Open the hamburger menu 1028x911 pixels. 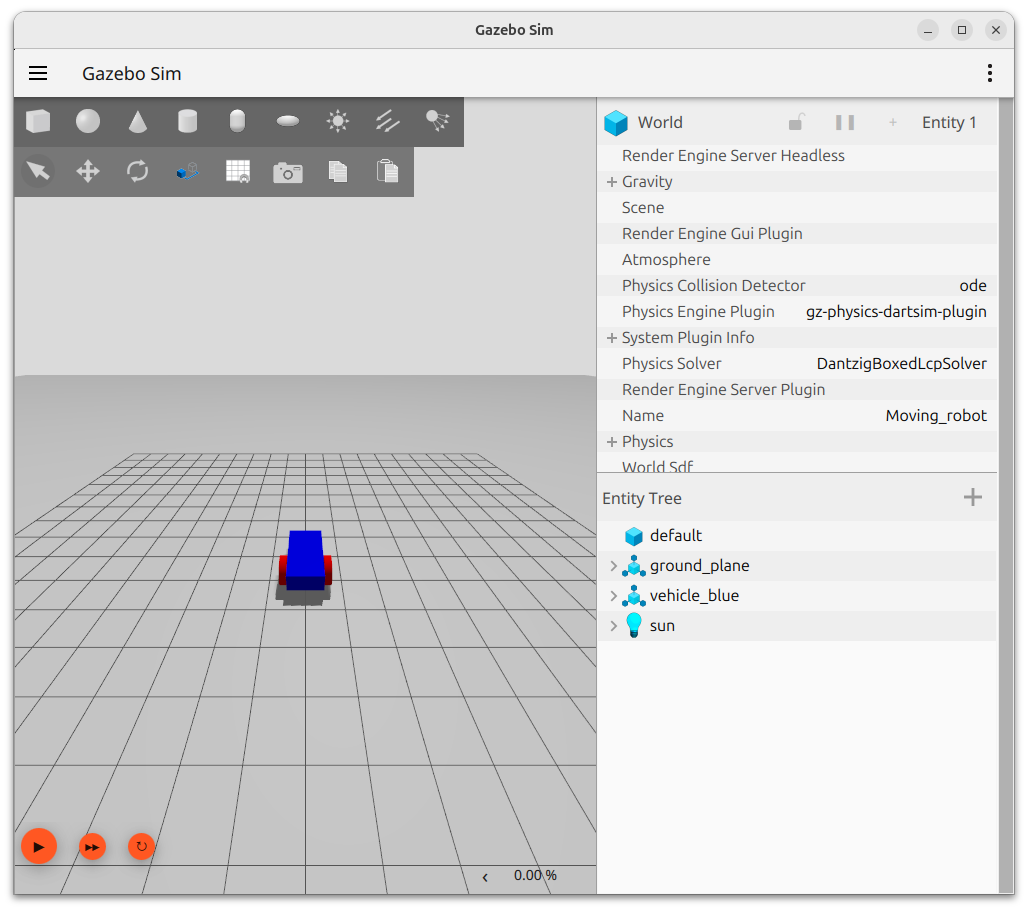tap(38, 73)
